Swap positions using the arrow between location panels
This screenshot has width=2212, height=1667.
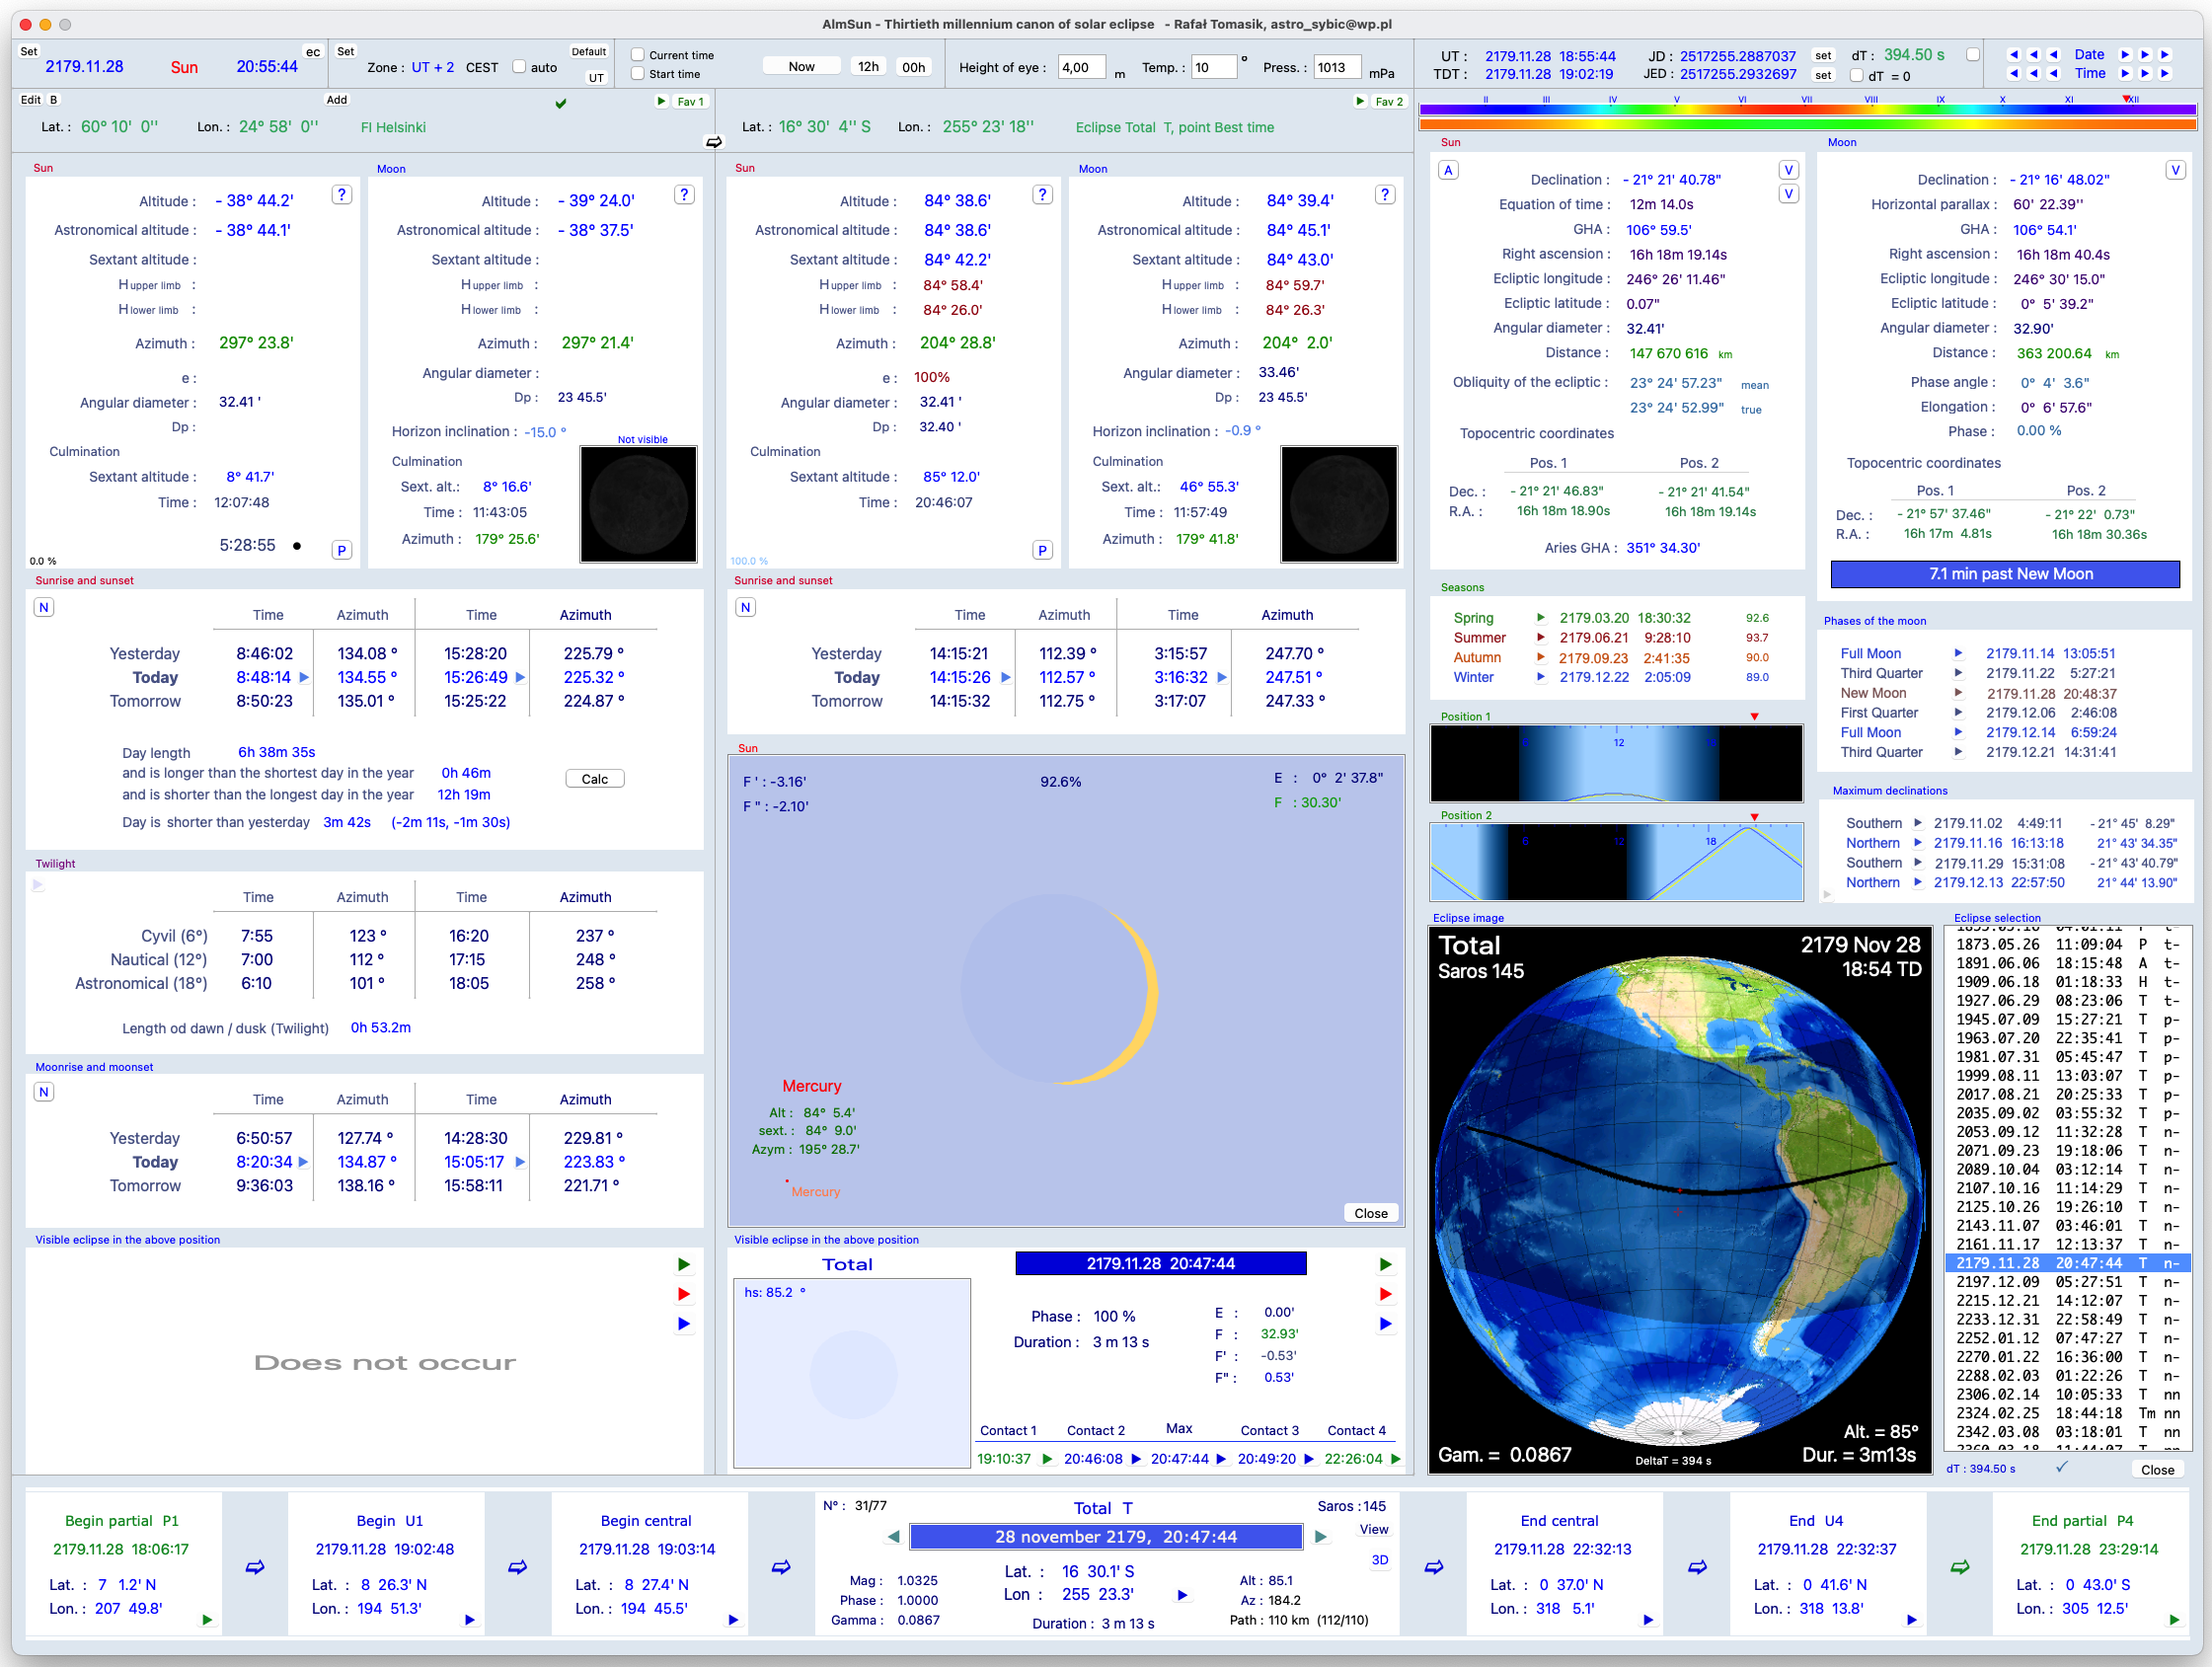(x=714, y=142)
